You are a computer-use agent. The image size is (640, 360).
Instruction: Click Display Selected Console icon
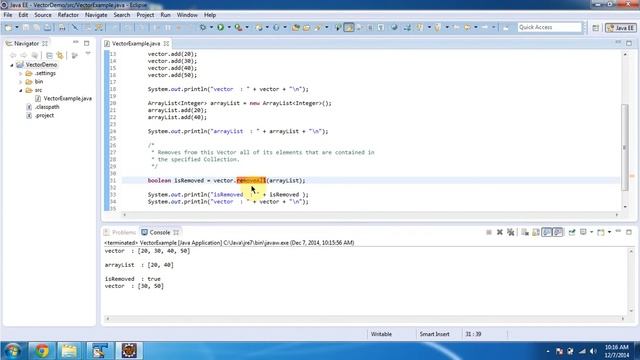pyautogui.click(x=583, y=232)
